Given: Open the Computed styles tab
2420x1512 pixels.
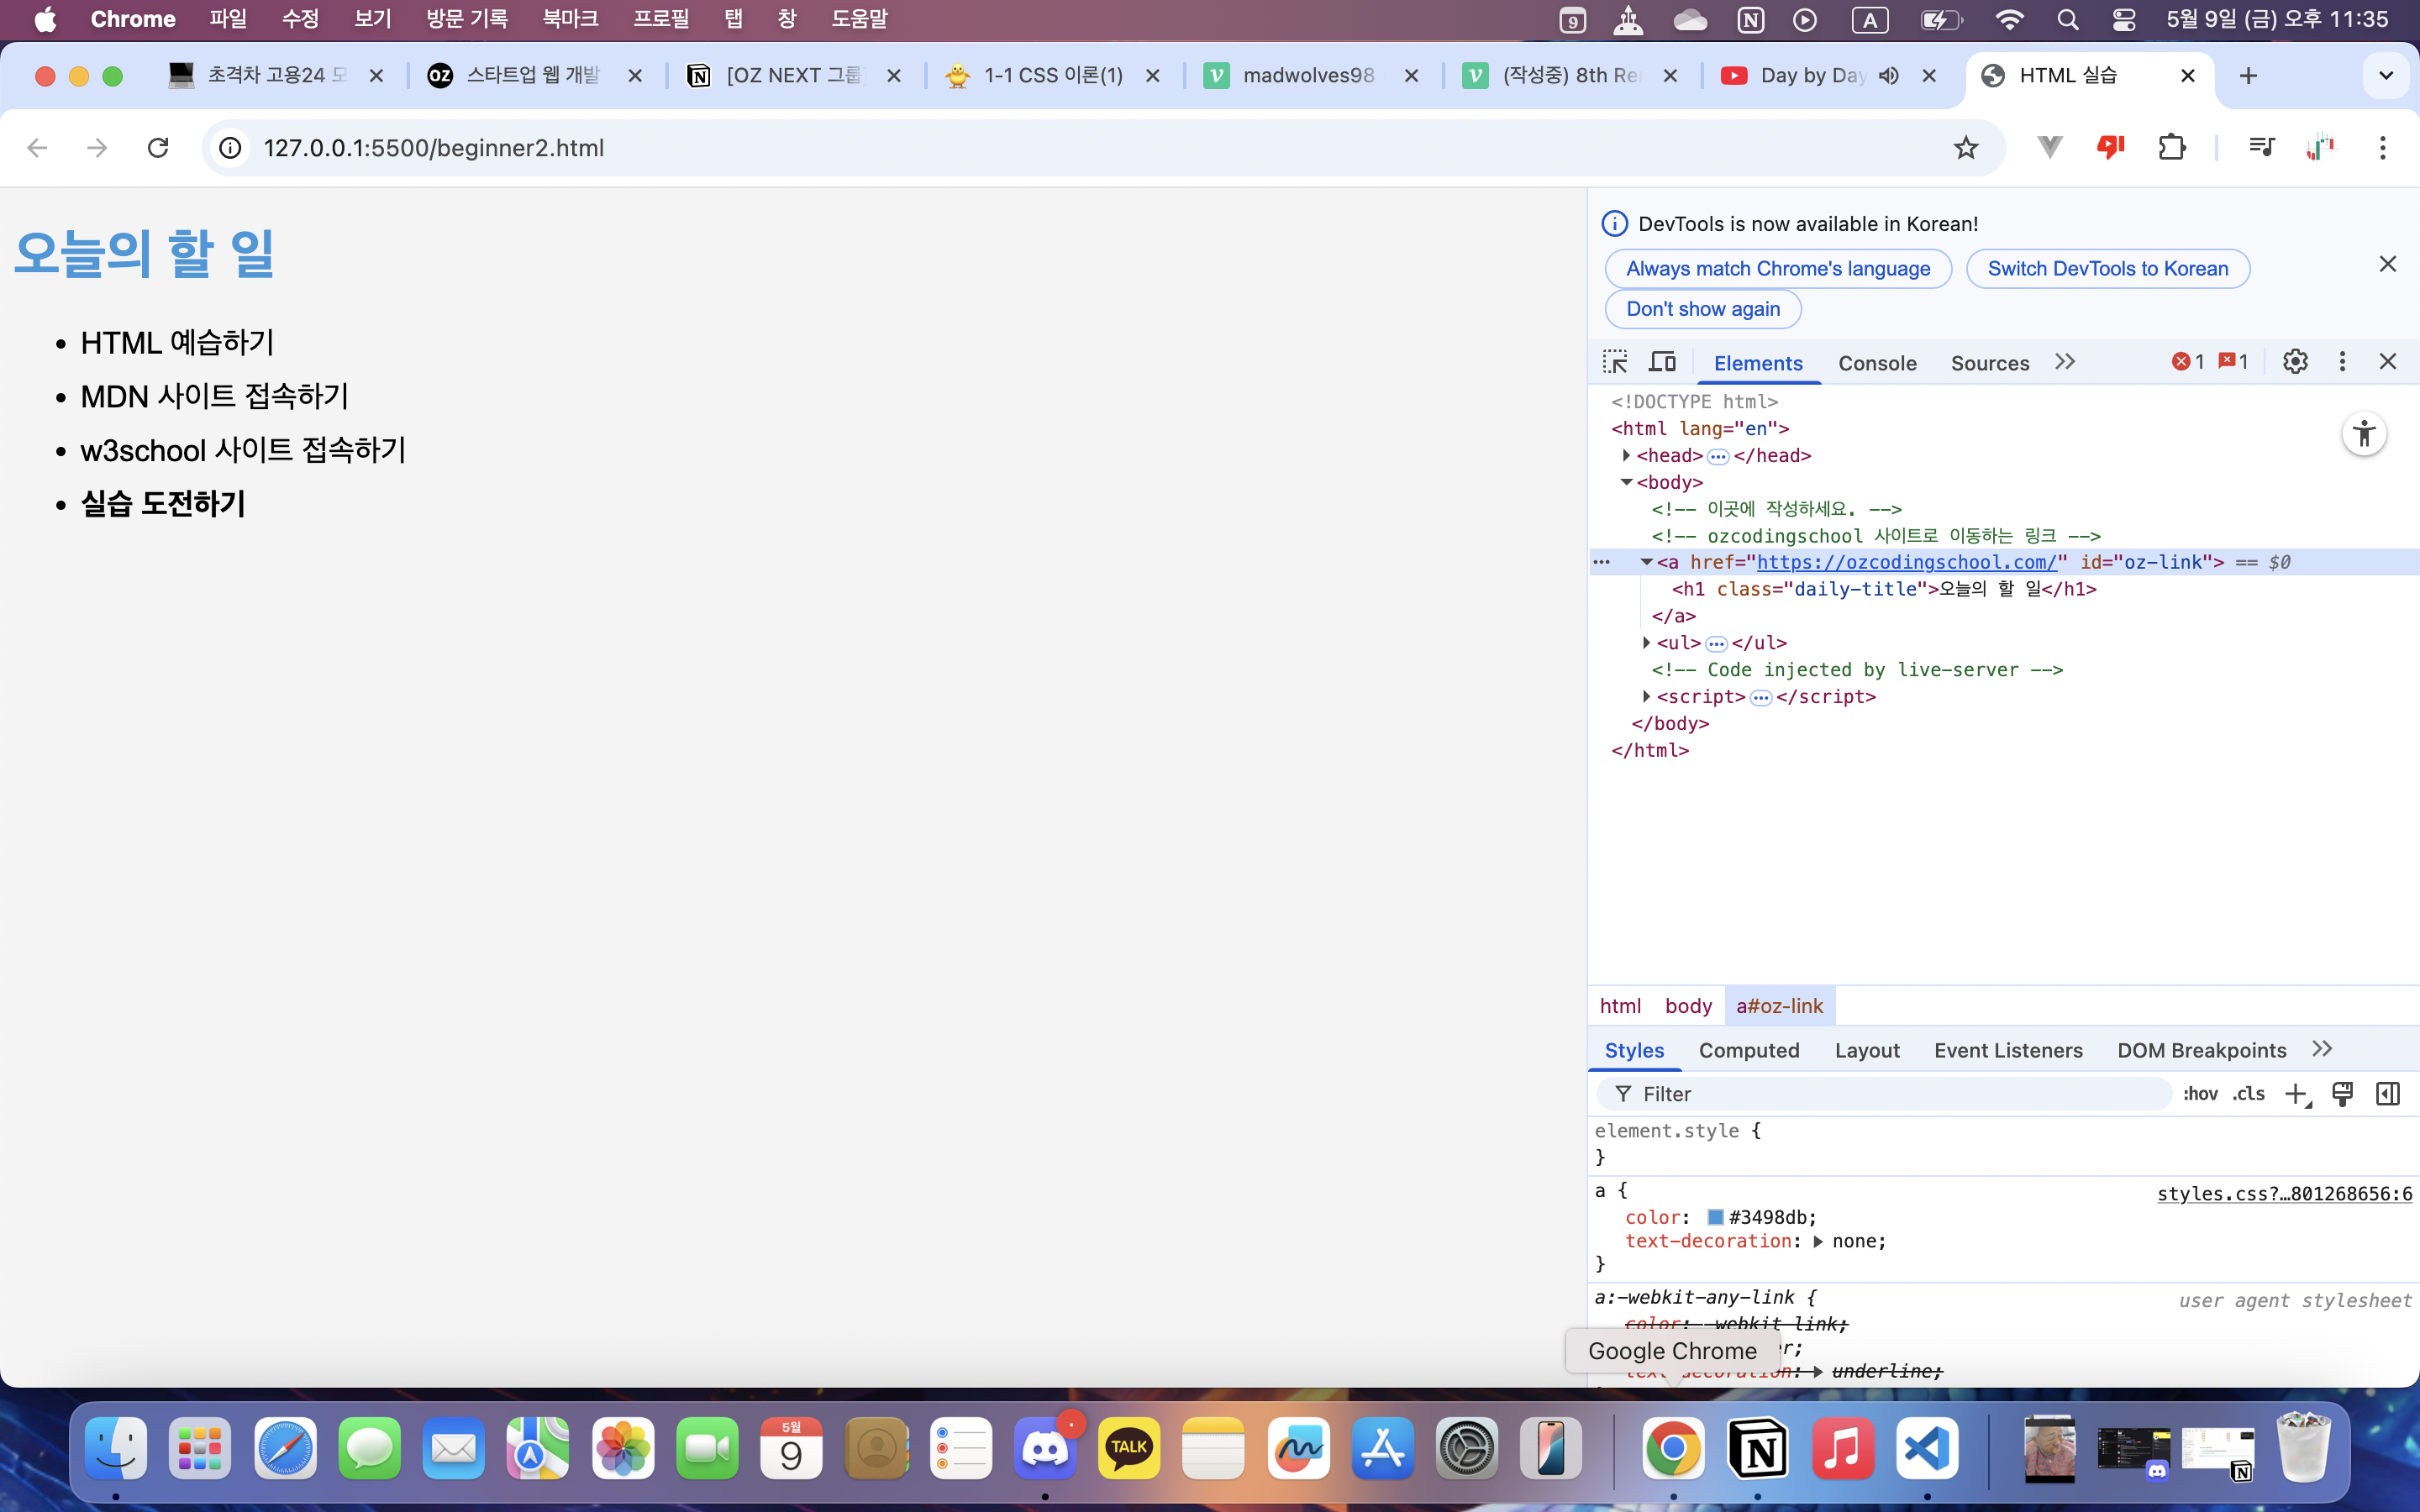Looking at the screenshot, I should click(x=1748, y=1050).
